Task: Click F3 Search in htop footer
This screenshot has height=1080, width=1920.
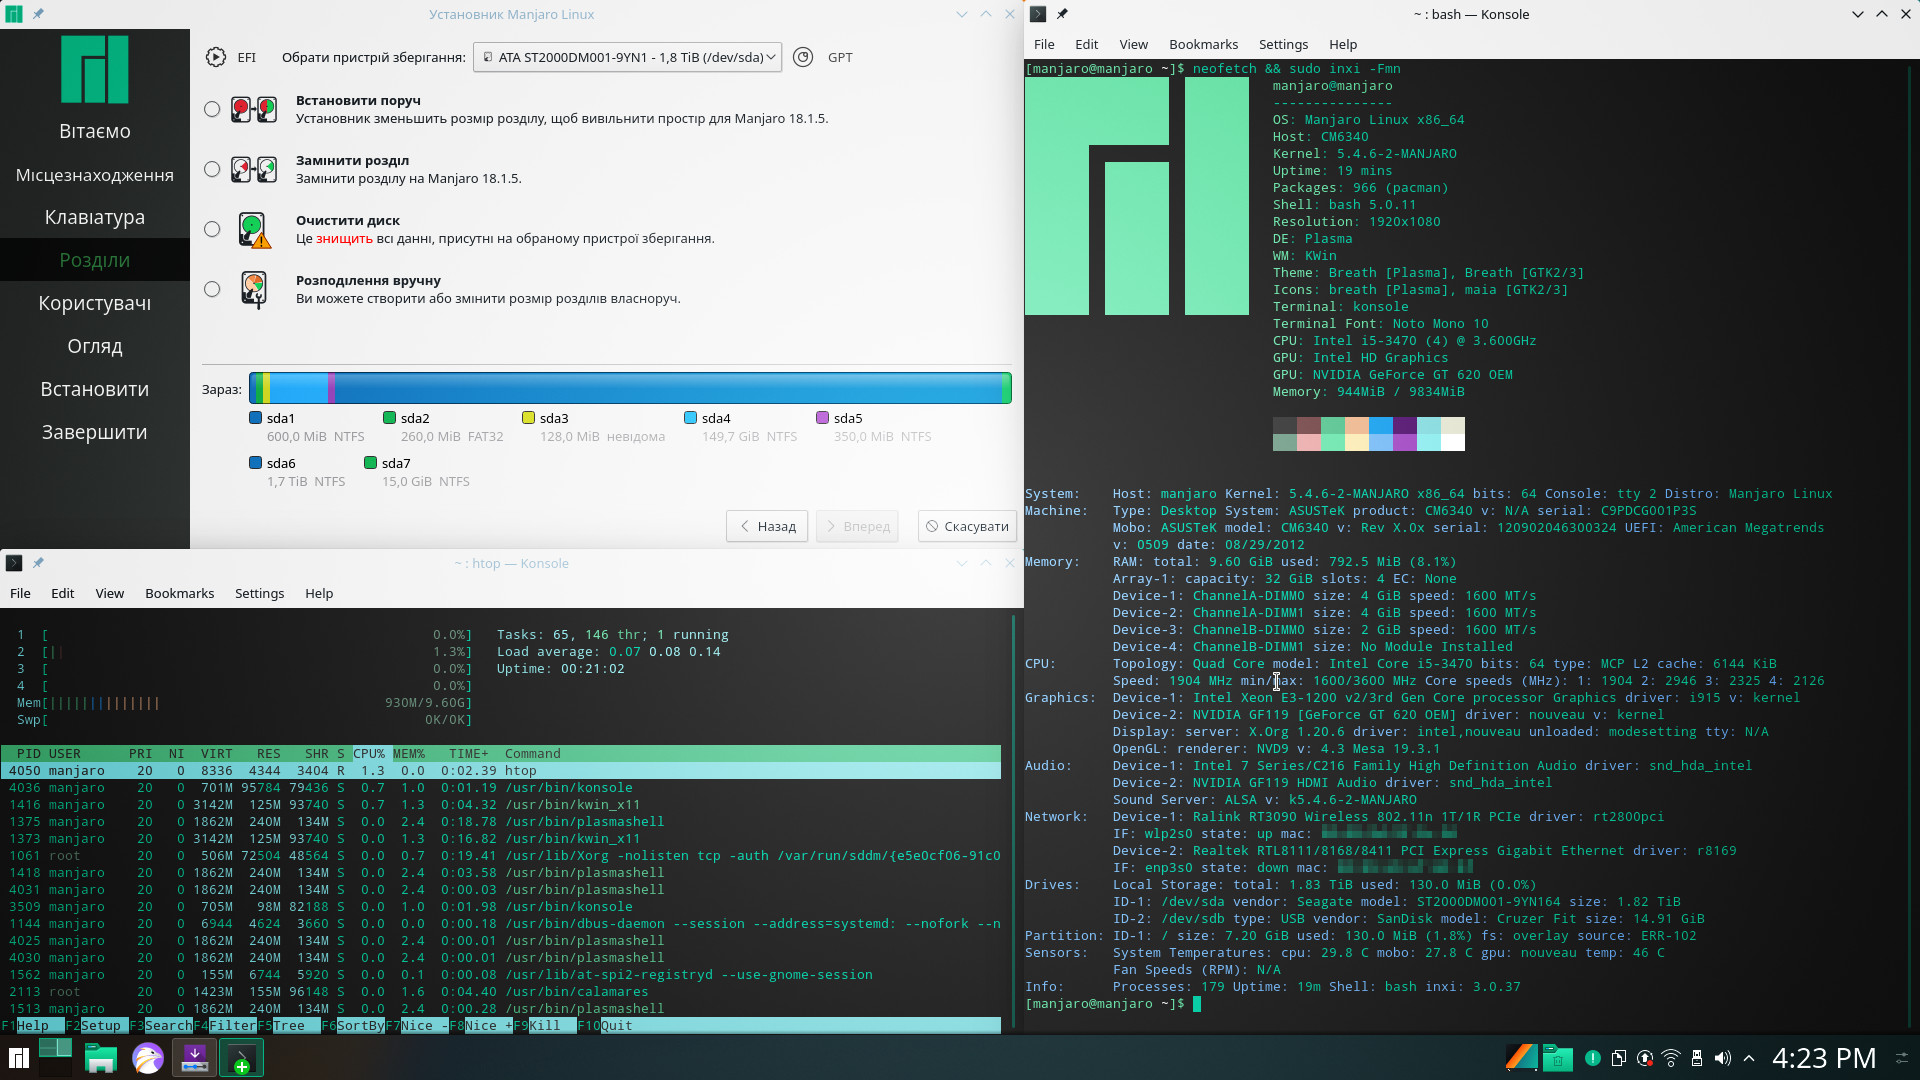Action: pos(160,1025)
